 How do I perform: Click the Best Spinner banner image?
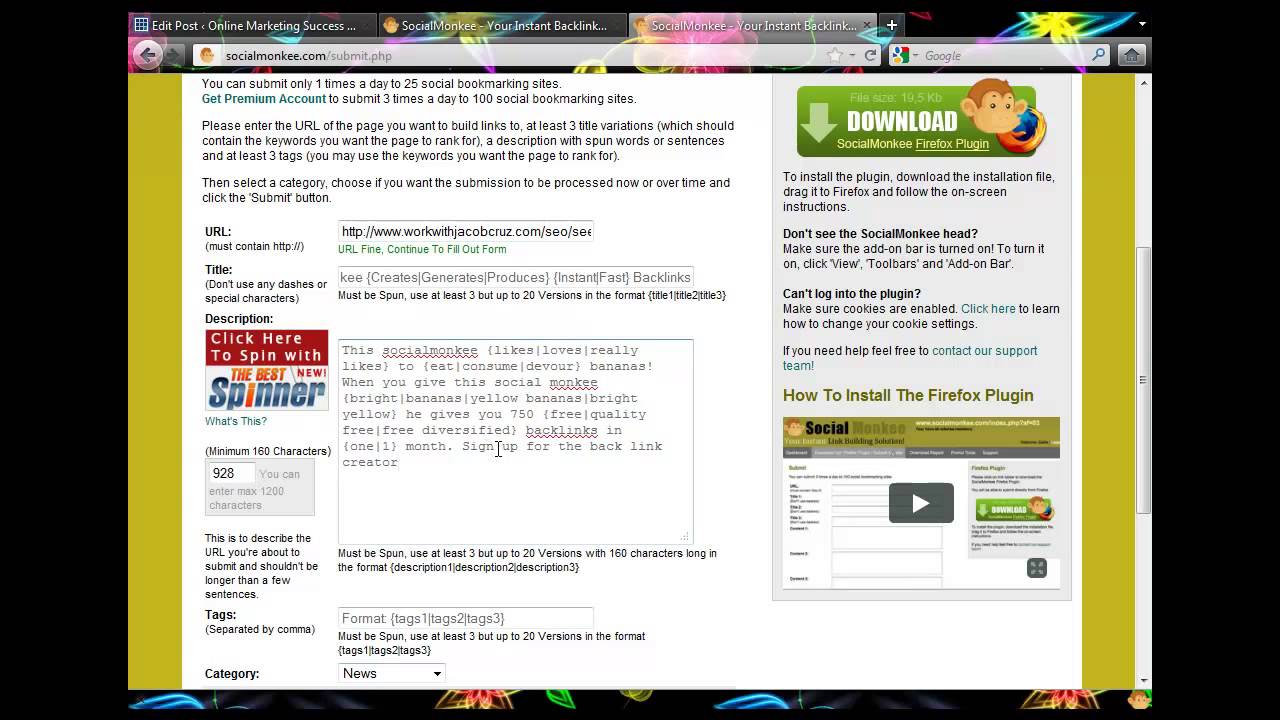(x=267, y=370)
